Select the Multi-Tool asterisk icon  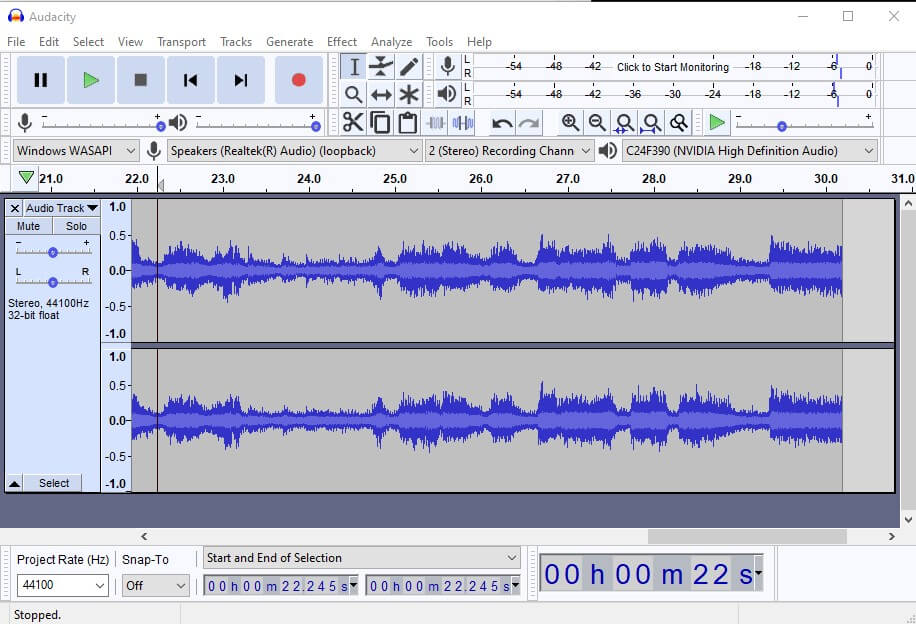pyautogui.click(x=409, y=95)
